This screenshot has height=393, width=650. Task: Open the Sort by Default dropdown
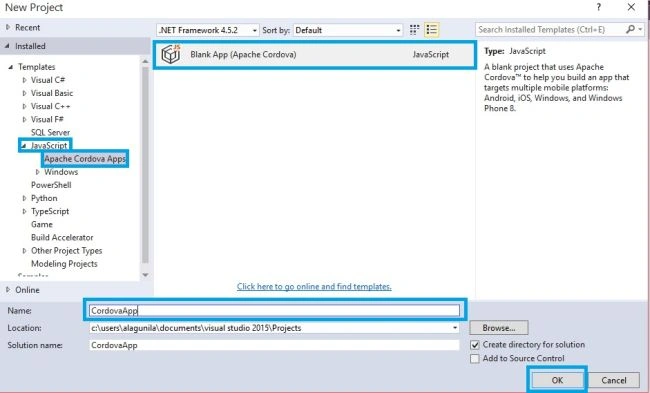click(348, 30)
